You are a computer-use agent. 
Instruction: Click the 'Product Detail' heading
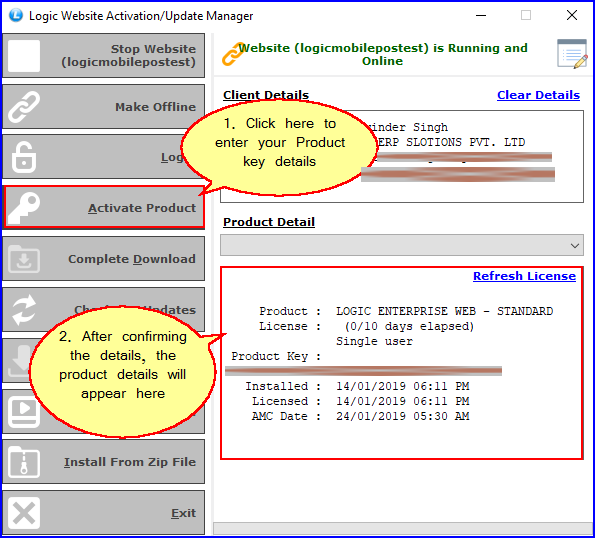point(269,222)
